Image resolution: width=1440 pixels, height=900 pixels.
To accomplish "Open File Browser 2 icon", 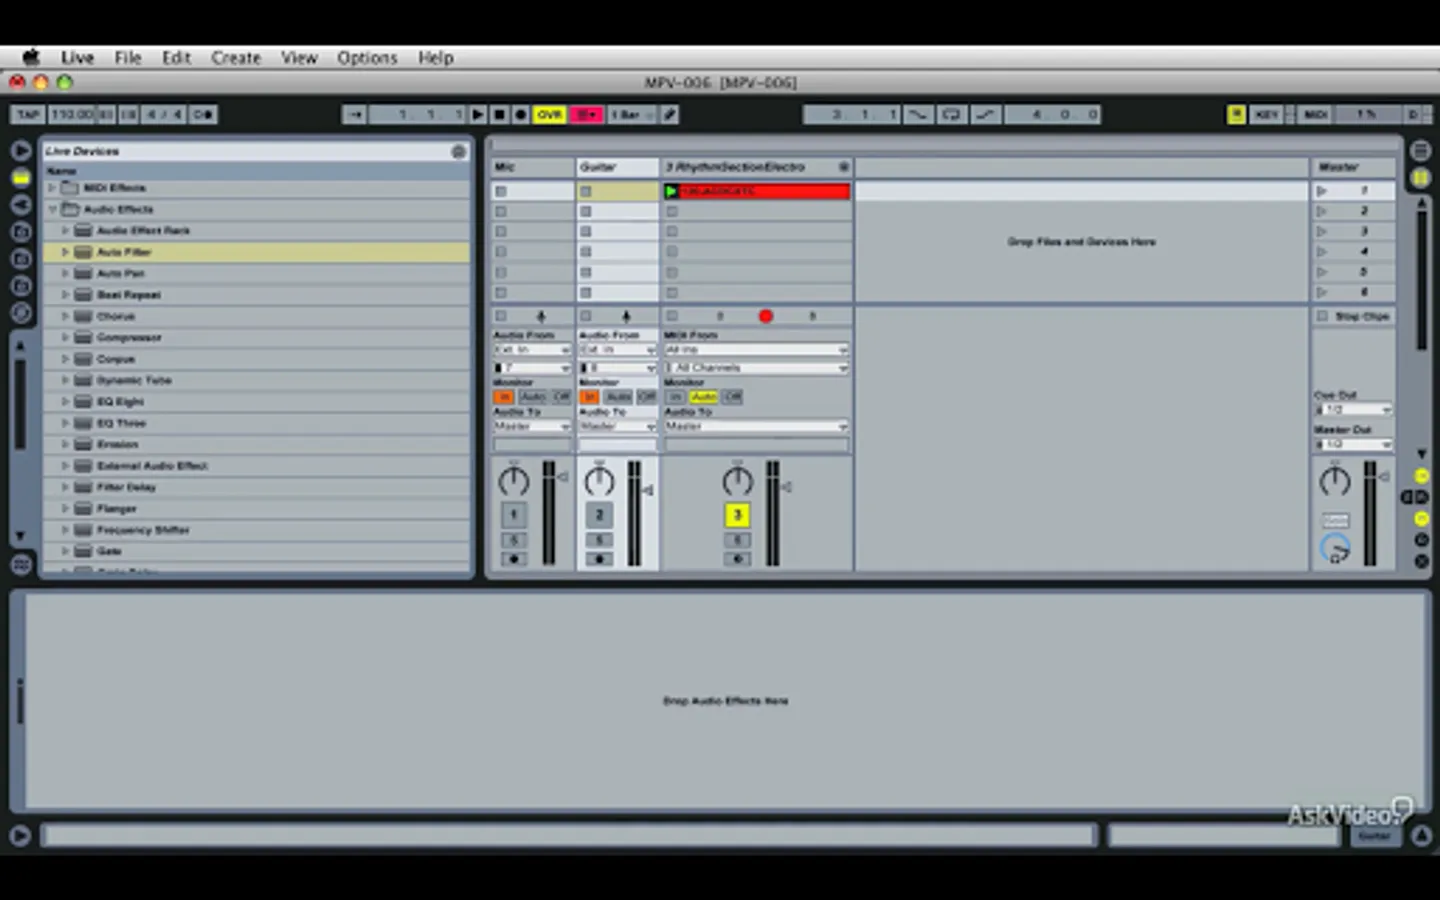I will coord(21,258).
